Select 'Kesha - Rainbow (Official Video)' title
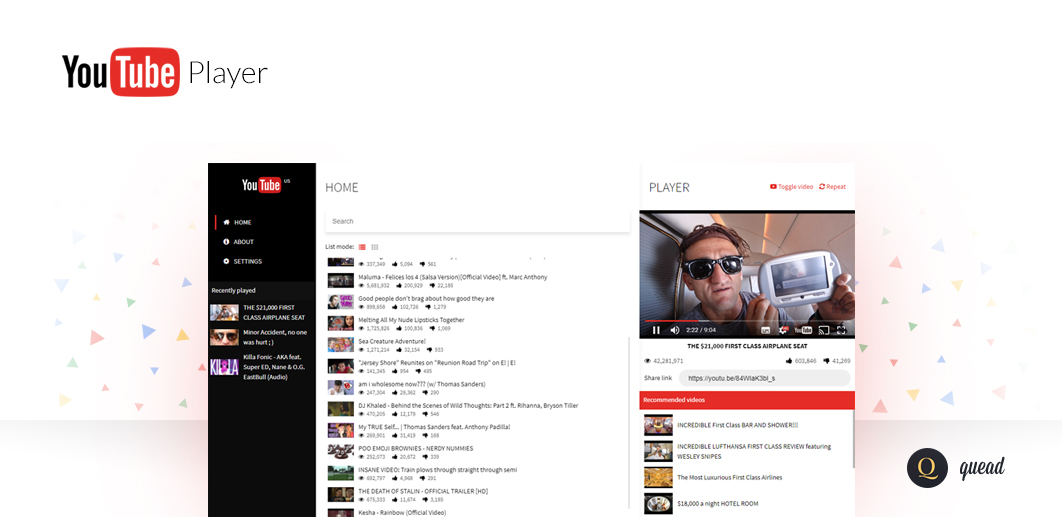 [402, 513]
